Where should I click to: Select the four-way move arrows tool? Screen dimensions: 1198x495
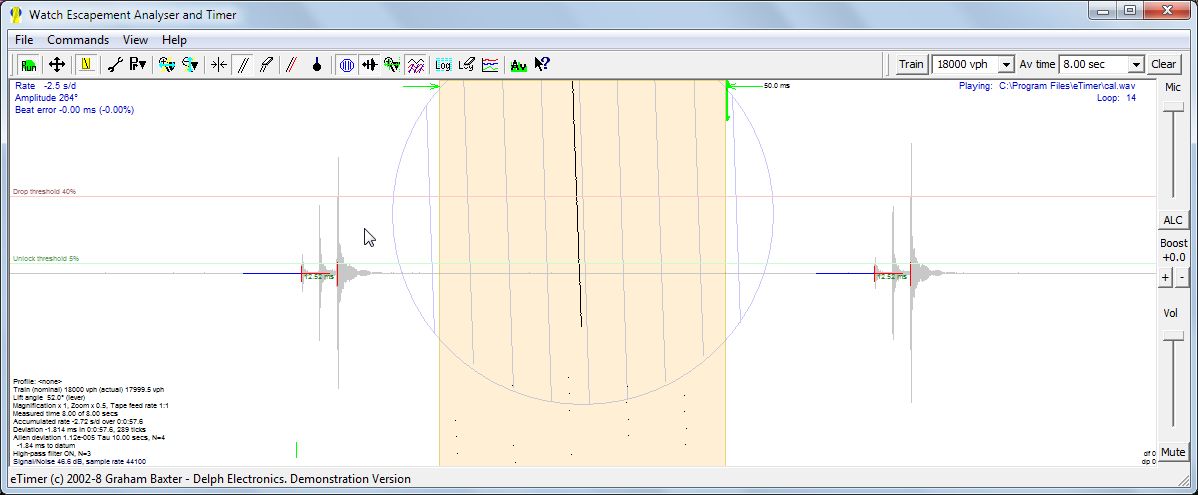click(56, 65)
